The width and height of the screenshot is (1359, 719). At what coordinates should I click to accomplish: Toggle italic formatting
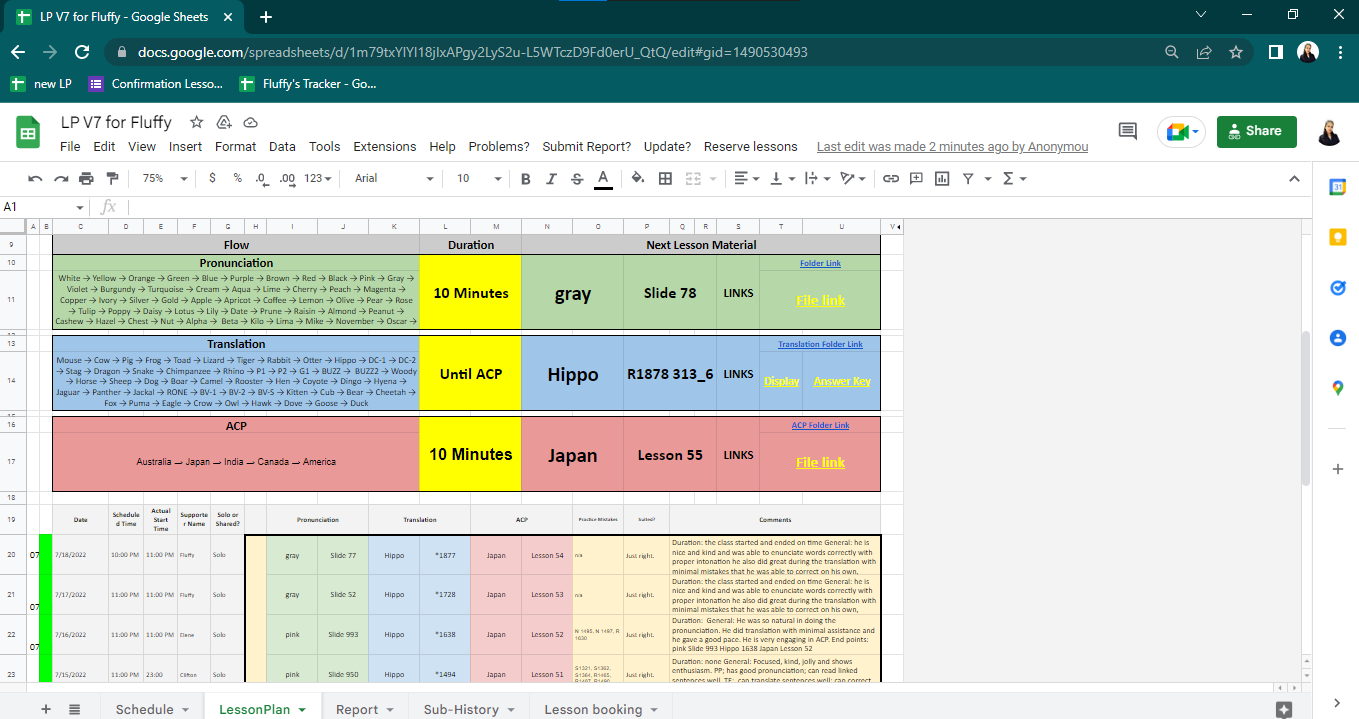point(551,178)
